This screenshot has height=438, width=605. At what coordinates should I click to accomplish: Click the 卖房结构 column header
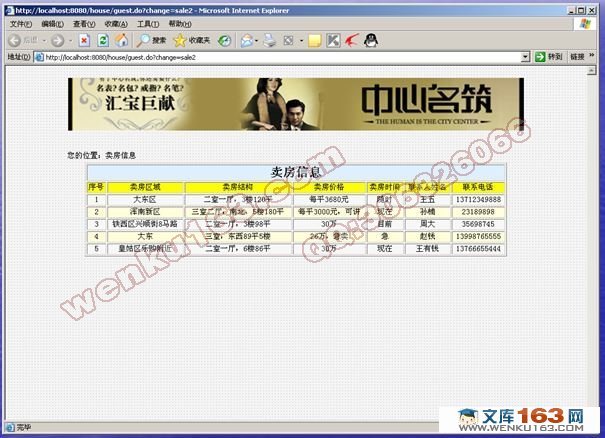238,187
